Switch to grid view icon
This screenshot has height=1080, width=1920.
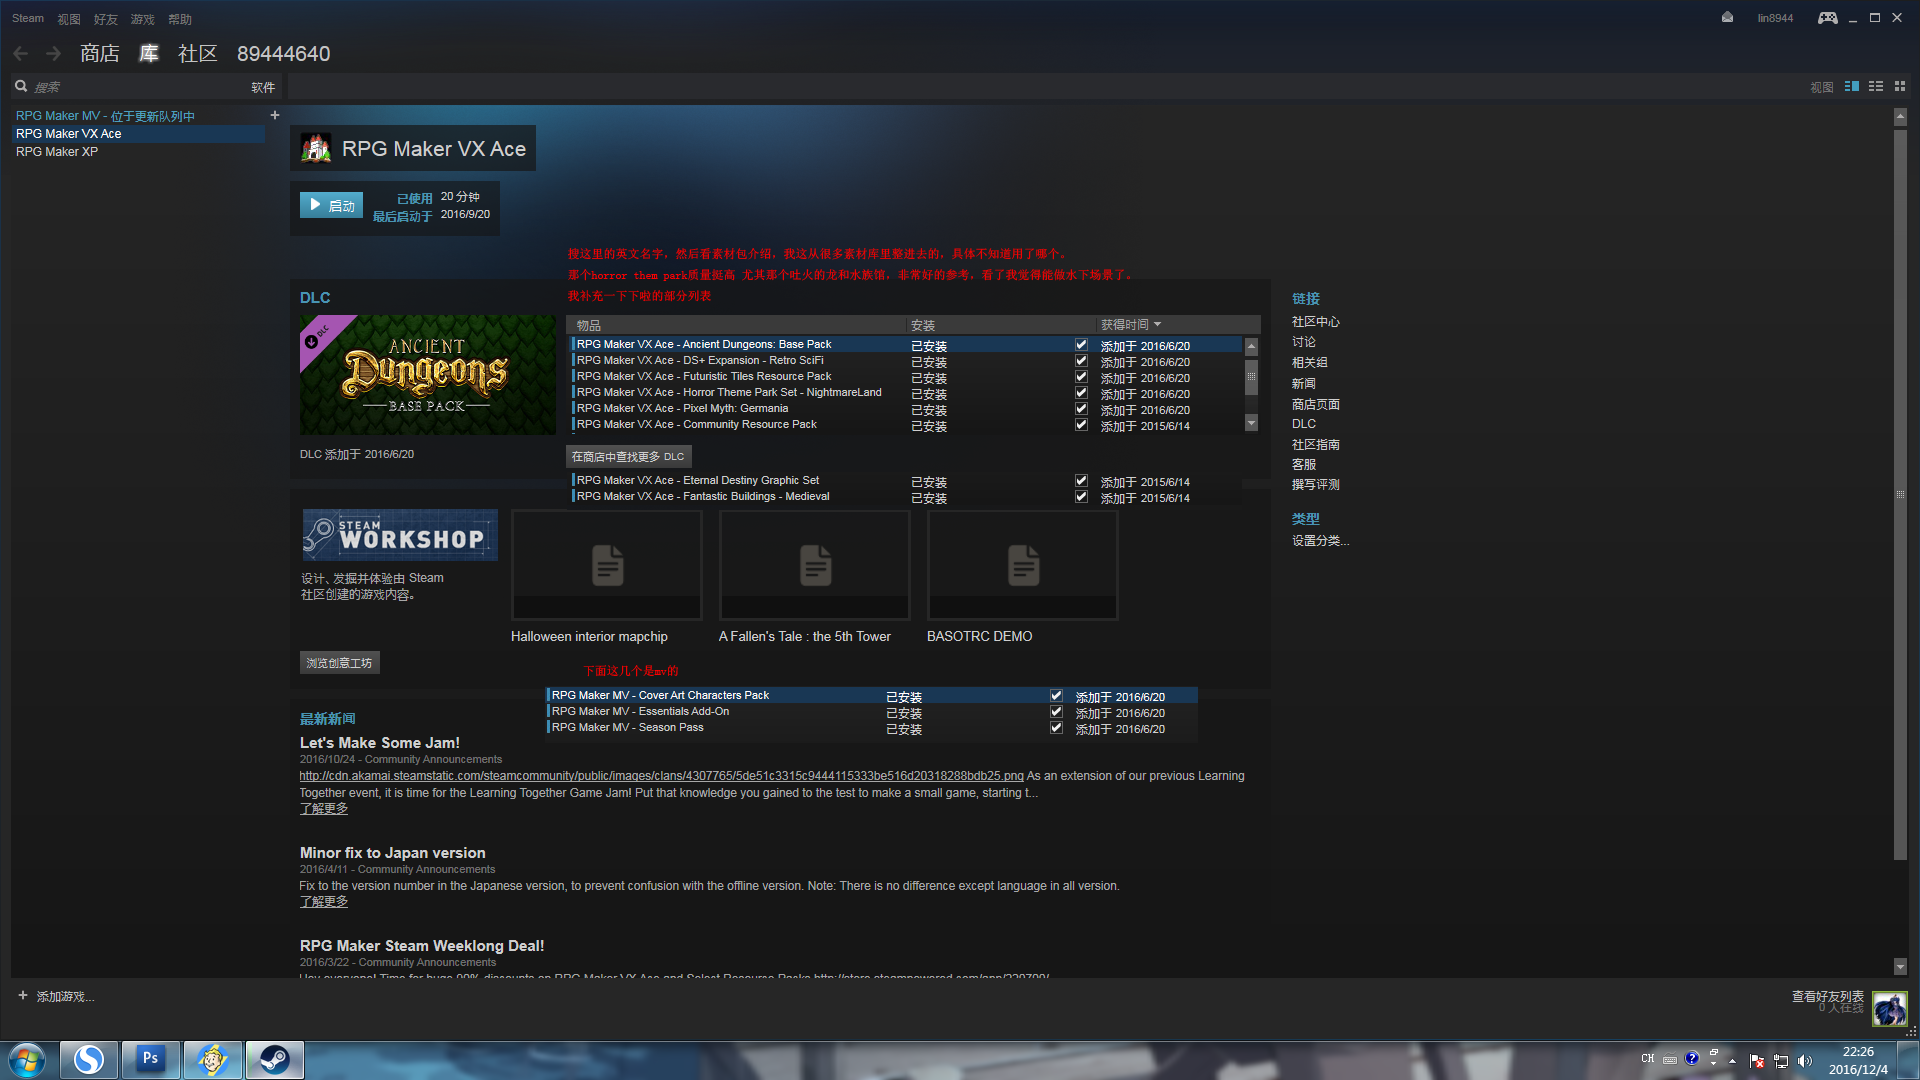[1900, 87]
